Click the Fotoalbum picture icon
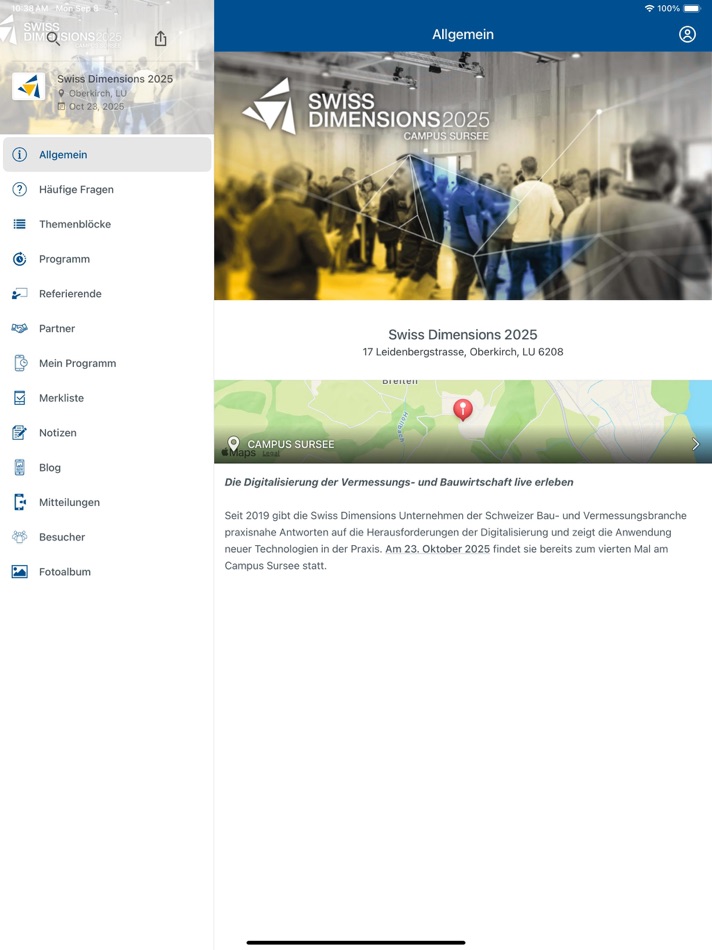 [20, 571]
